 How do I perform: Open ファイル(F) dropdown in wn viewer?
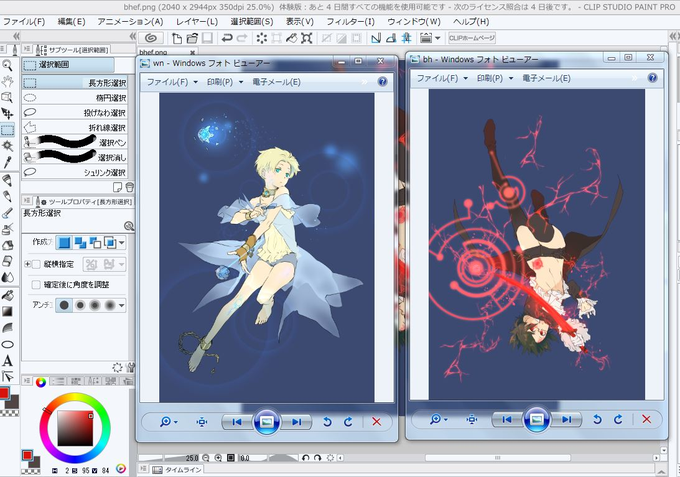pos(172,82)
